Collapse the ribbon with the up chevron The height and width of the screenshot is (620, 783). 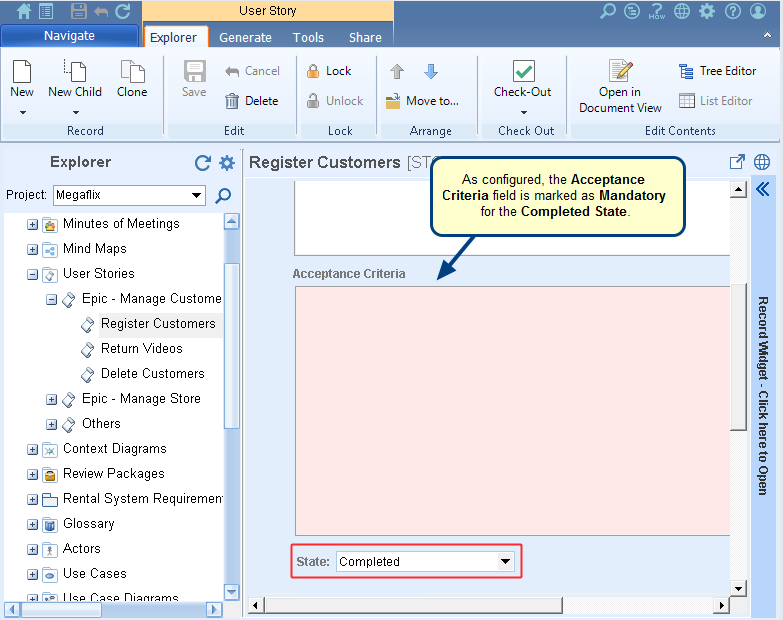point(768,35)
